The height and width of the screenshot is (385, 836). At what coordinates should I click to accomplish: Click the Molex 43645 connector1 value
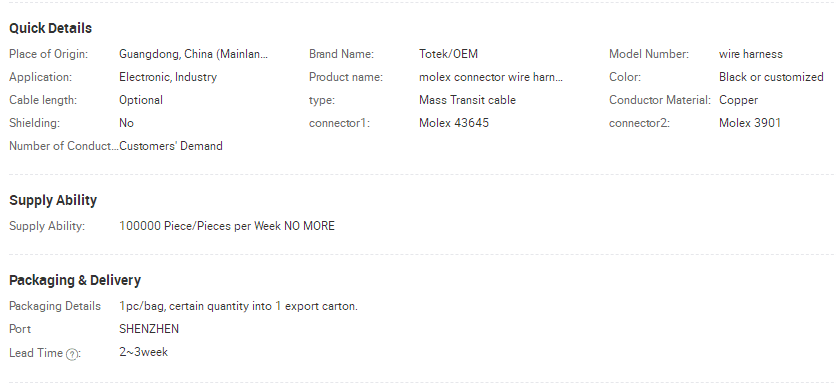(x=454, y=123)
